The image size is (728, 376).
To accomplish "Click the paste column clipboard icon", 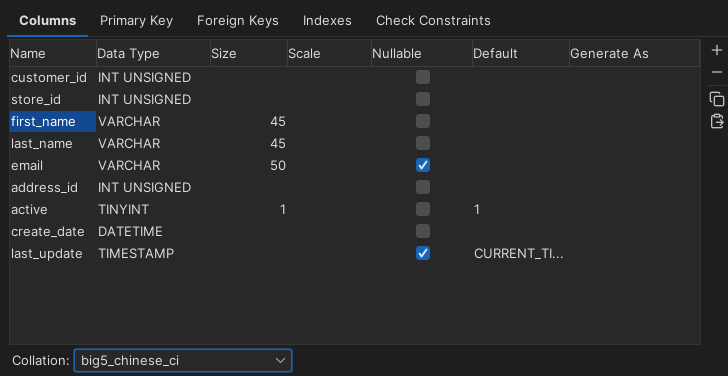I will pos(717,121).
